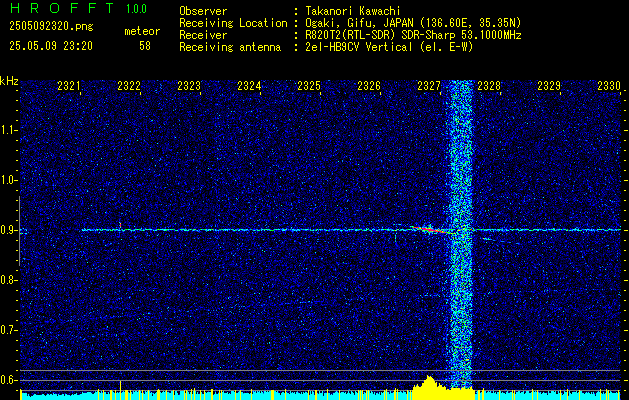Click the red meteor echo streak near 2327
Image resolution: width=629 pixels, height=400 pixels.
click(431, 230)
